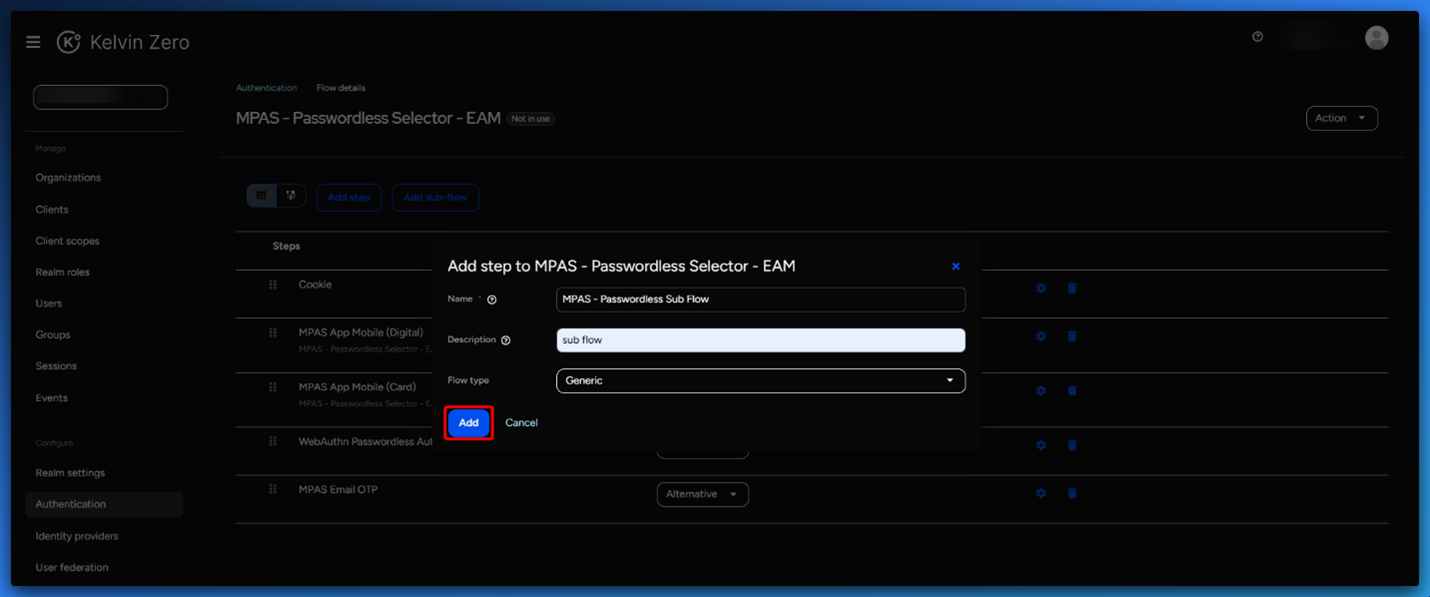Image resolution: width=1430 pixels, height=597 pixels.
Task: Open MPAS Email OTP Alternative requirement dropdown
Action: pos(702,494)
